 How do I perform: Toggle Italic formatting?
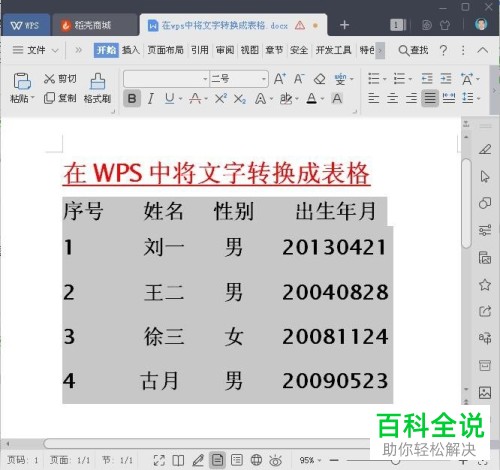coord(151,99)
